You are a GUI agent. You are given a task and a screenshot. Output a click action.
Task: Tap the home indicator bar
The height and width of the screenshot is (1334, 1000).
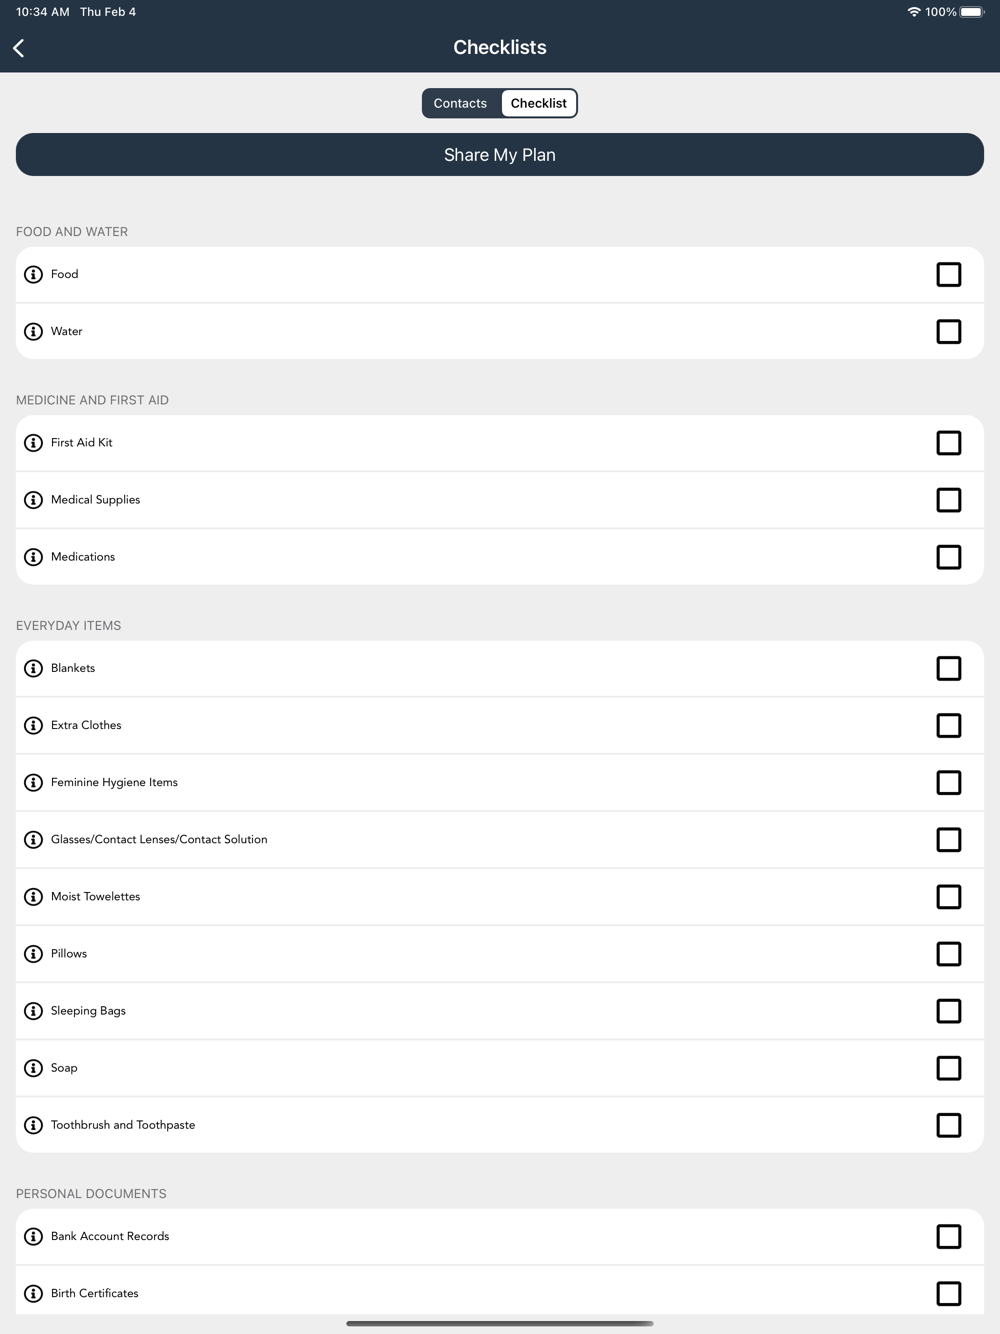pos(500,1323)
